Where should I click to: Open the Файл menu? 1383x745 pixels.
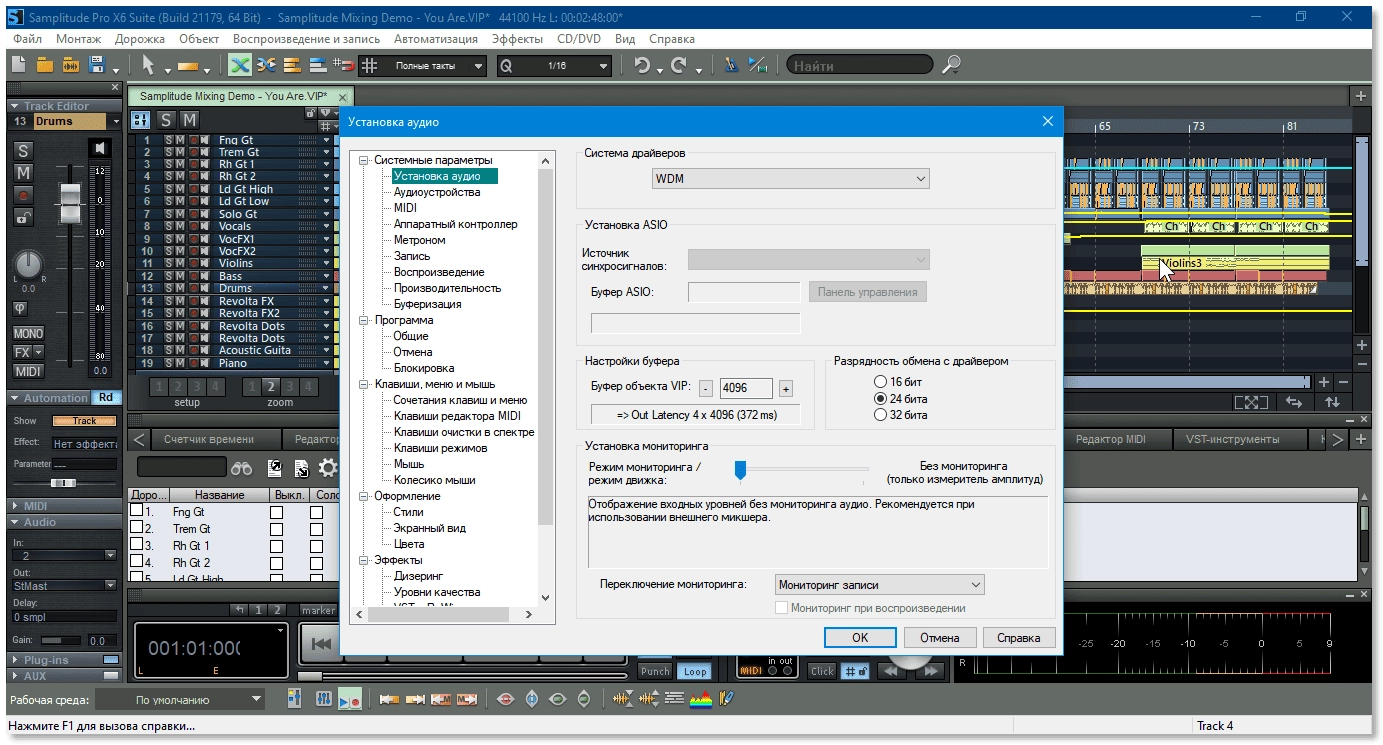coord(28,39)
